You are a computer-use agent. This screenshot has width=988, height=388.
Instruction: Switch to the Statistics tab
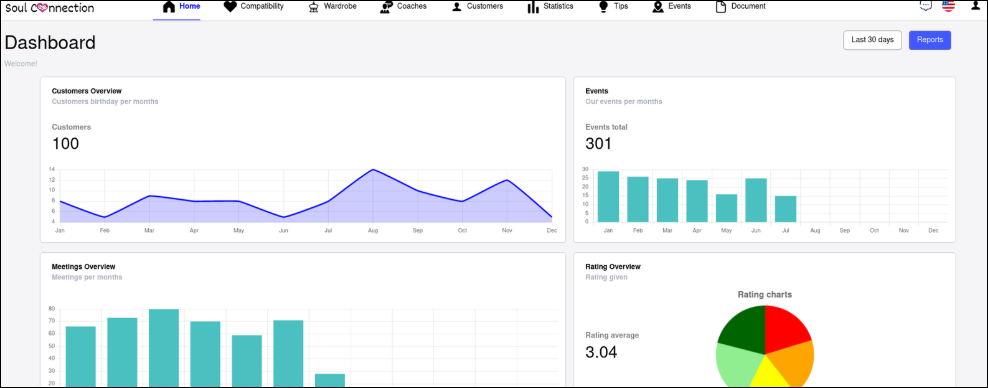[x=551, y=7]
